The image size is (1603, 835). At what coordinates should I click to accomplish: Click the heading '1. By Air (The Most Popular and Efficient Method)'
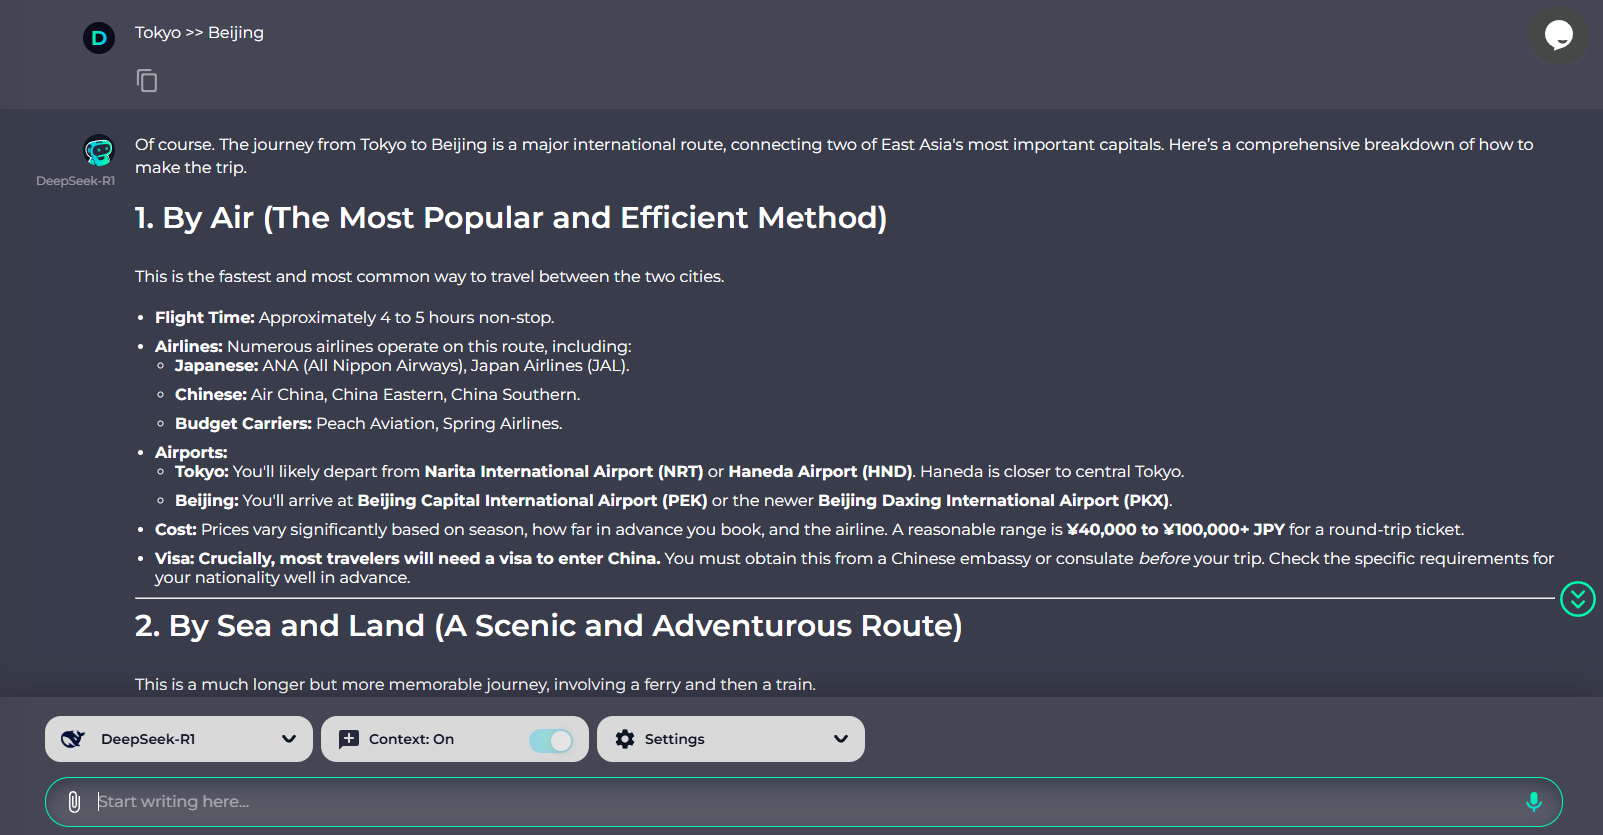tap(511, 218)
